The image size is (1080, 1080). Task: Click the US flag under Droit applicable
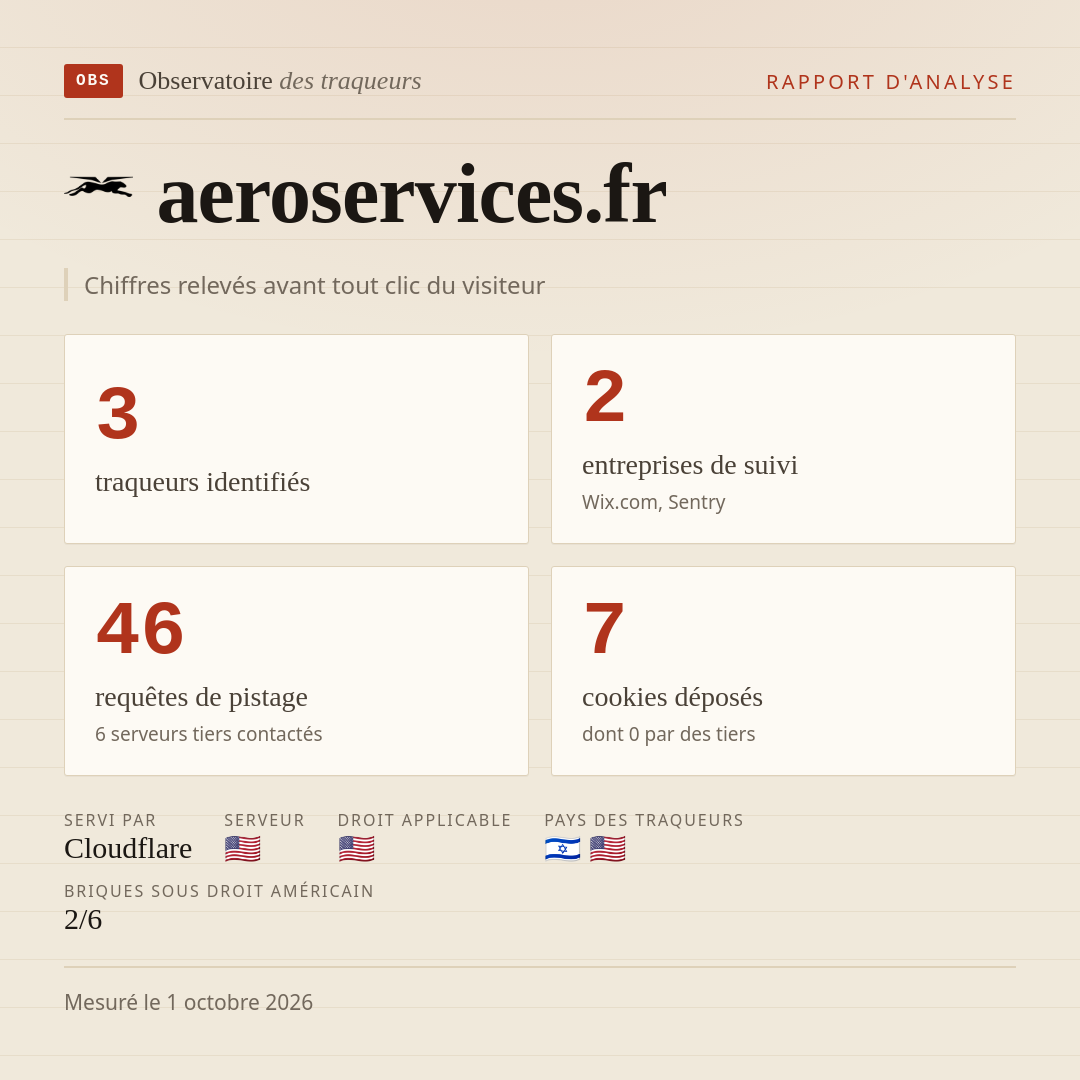click(356, 849)
